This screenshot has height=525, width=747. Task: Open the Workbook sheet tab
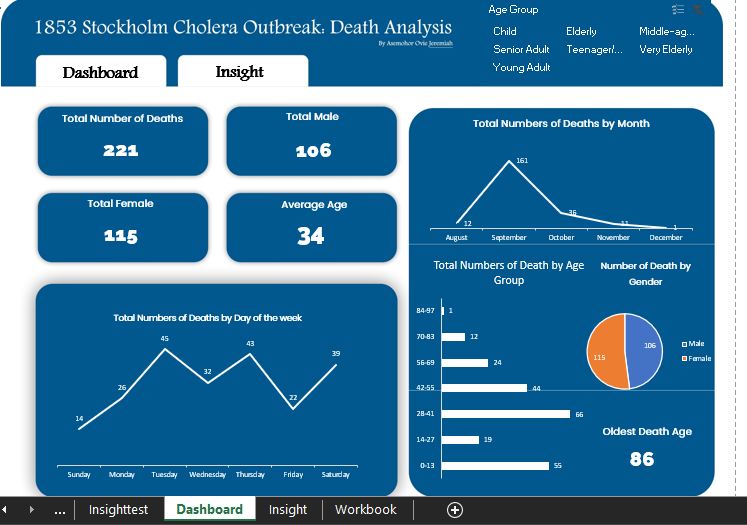tap(365, 510)
